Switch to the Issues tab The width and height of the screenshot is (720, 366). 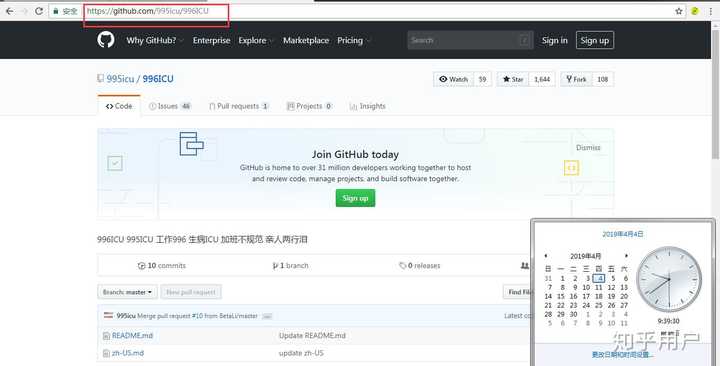coord(169,106)
